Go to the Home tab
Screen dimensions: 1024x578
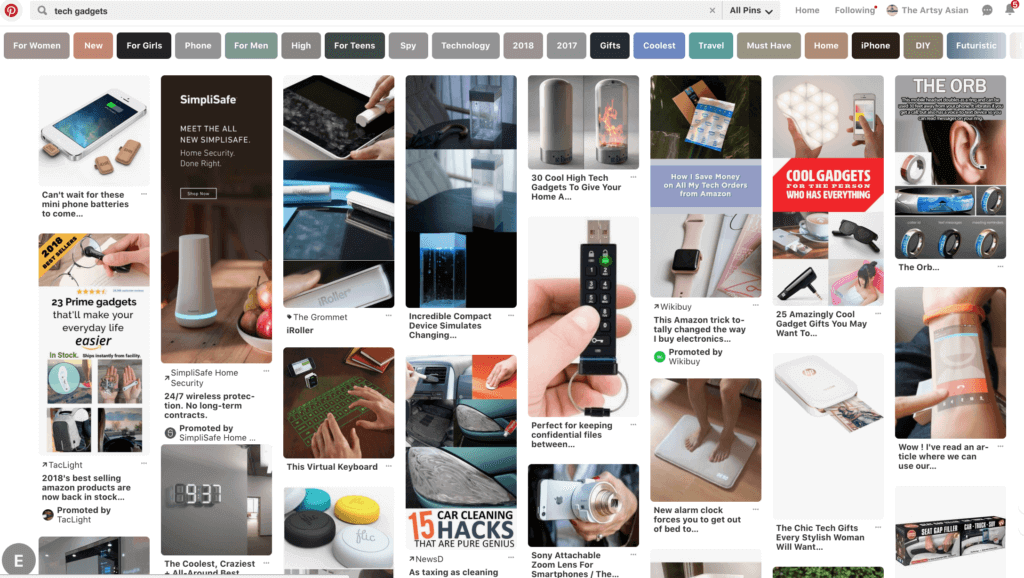[x=807, y=10]
